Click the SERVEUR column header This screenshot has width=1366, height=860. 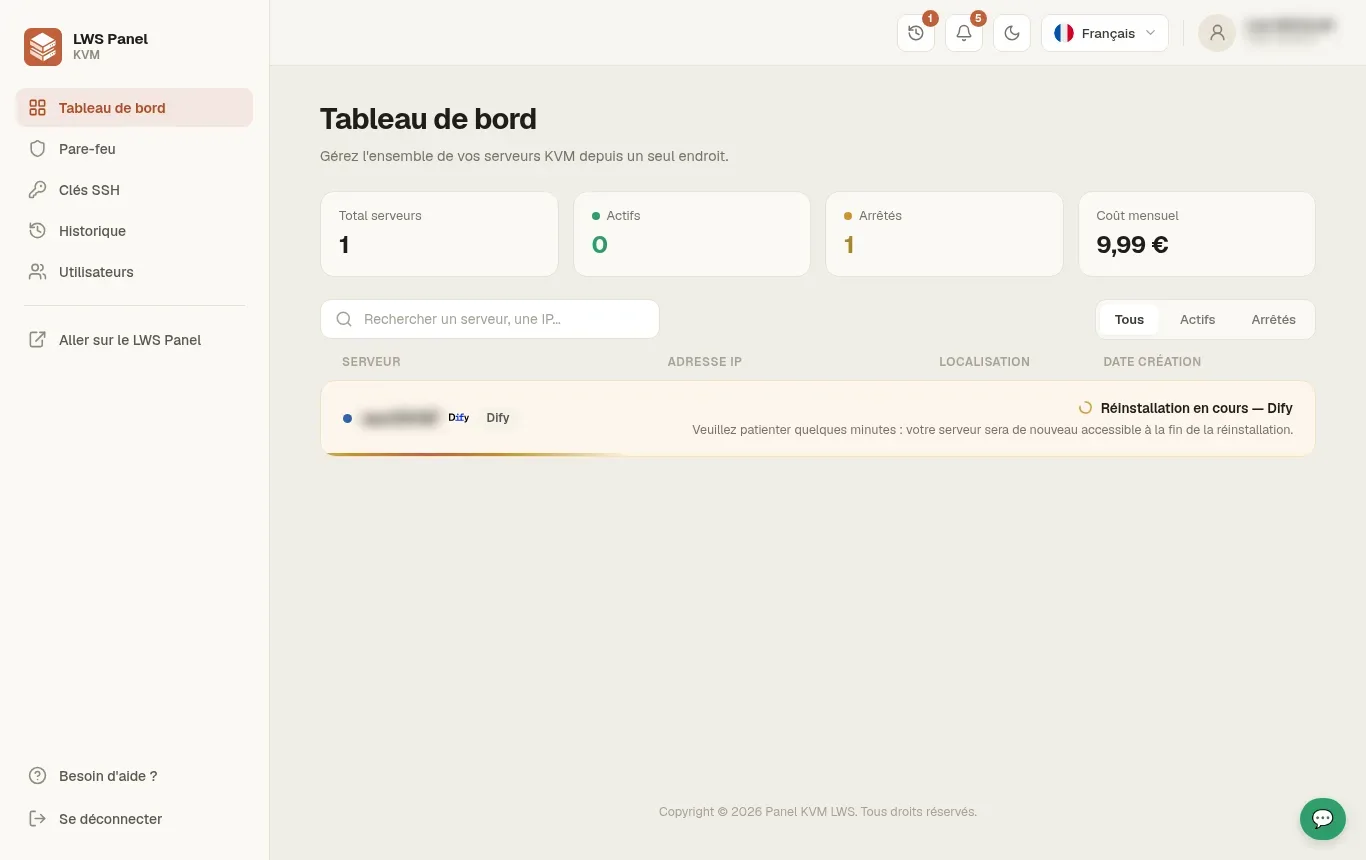coord(371,362)
